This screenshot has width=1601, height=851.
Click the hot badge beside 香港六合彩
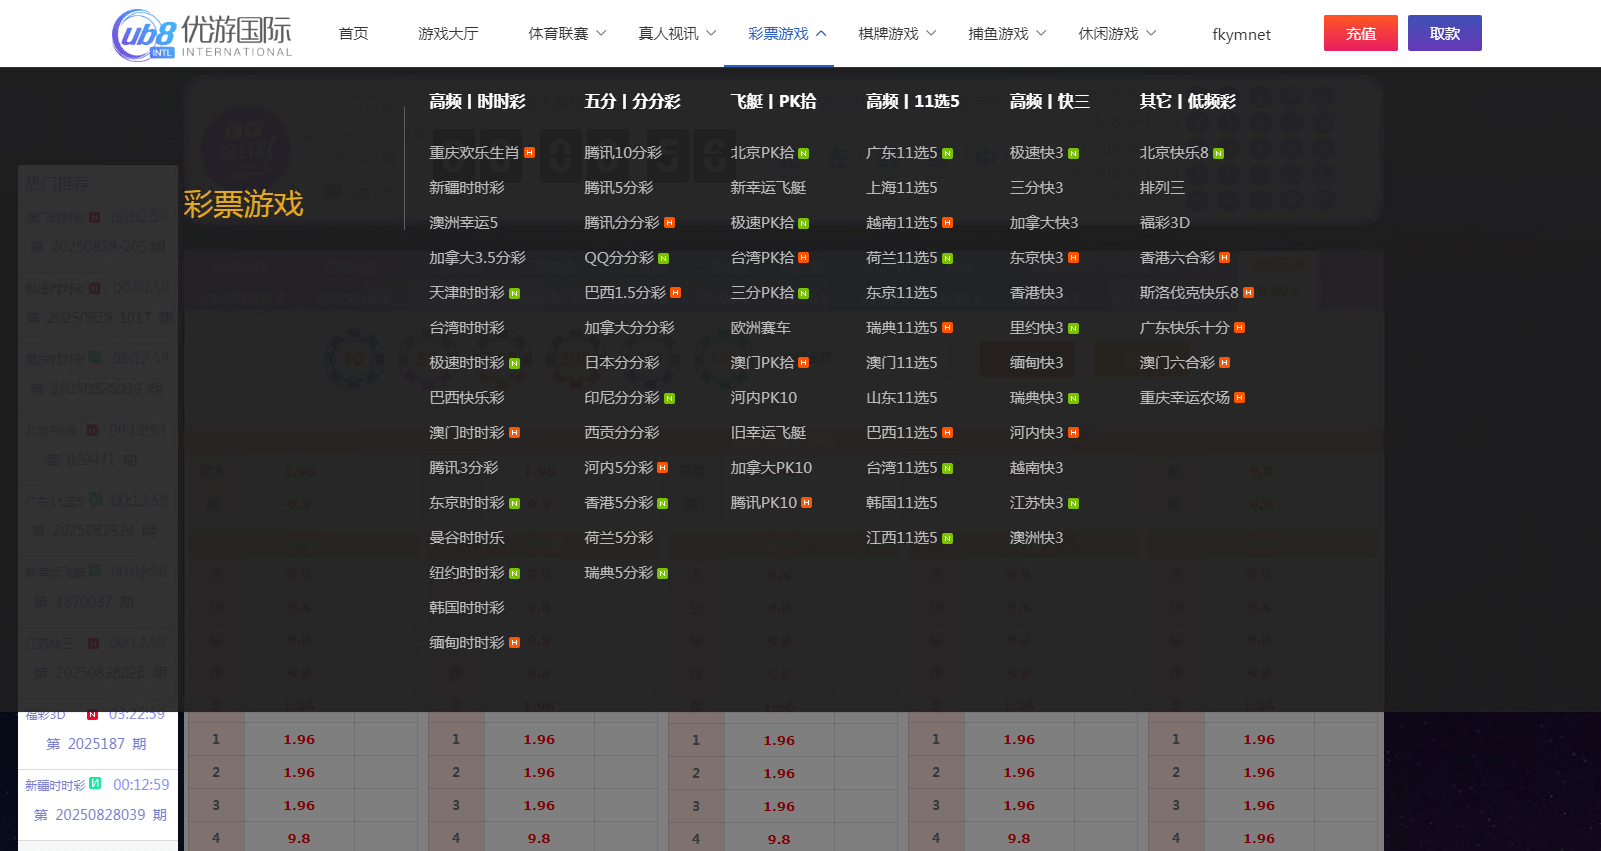tap(1224, 258)
